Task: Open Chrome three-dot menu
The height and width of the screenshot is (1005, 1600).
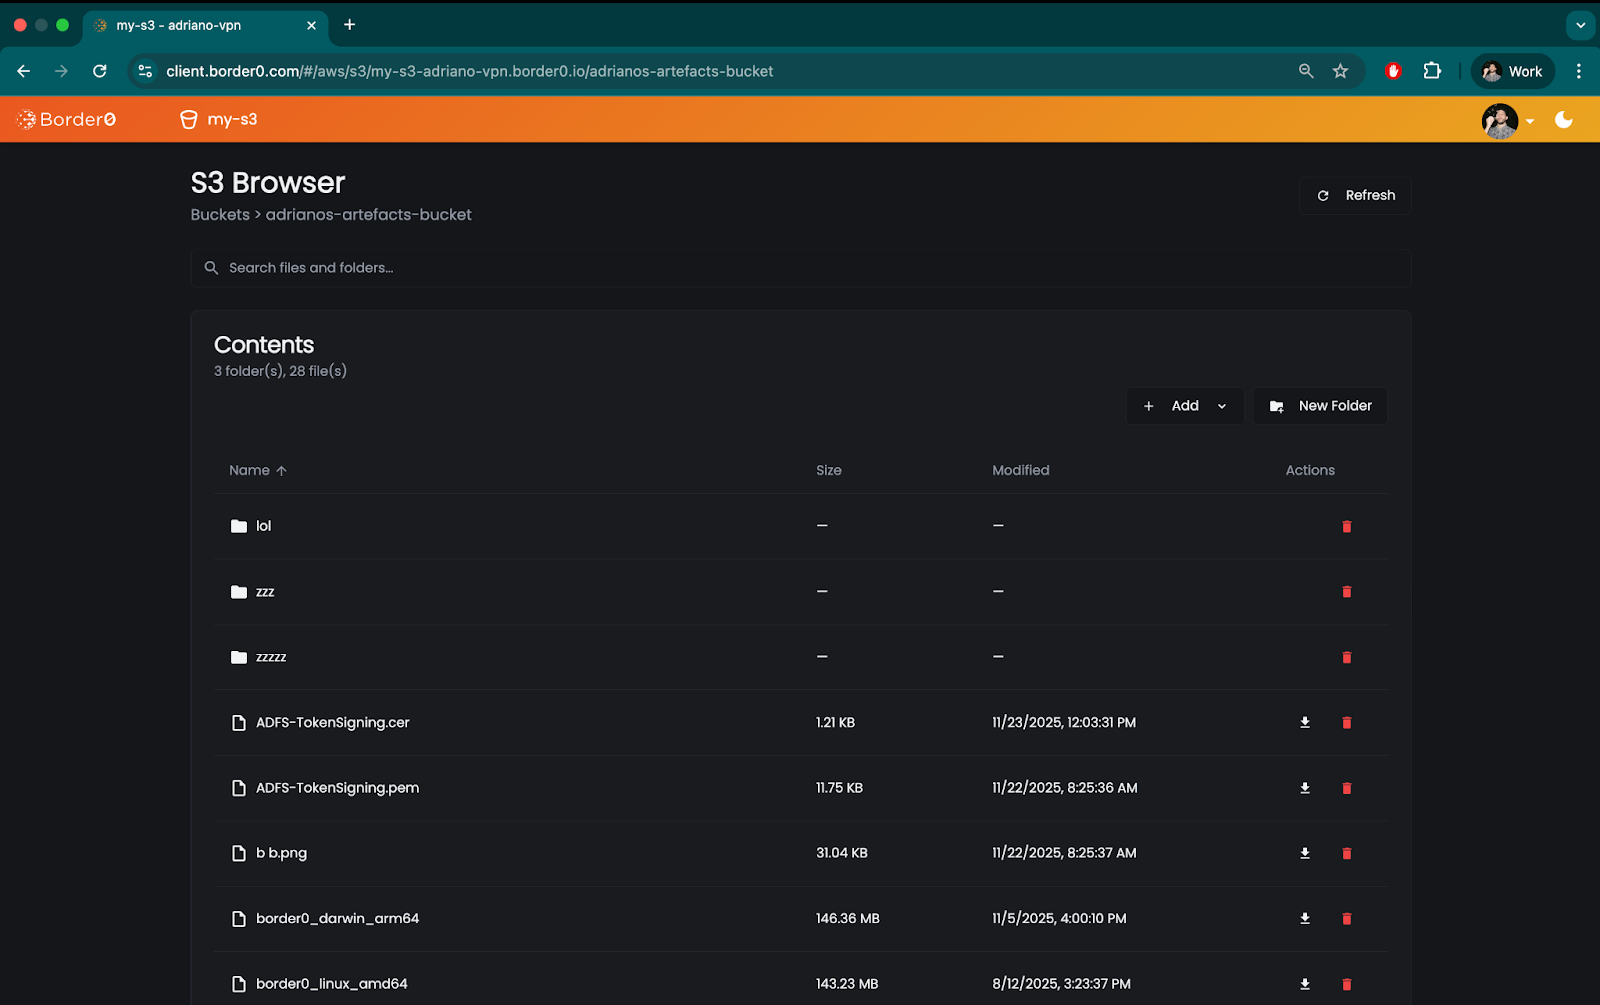Action: pyautogui.click(x=1579, y=71)
